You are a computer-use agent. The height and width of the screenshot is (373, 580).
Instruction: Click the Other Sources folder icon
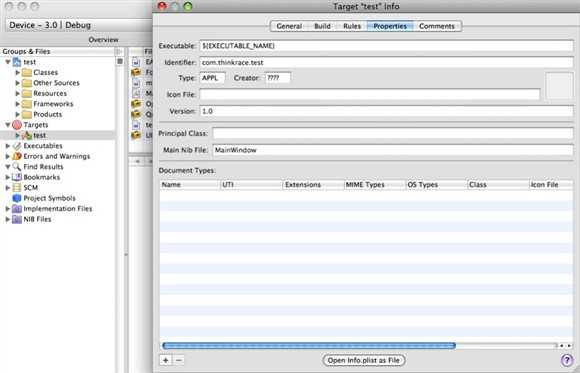(x=27, y=83)
